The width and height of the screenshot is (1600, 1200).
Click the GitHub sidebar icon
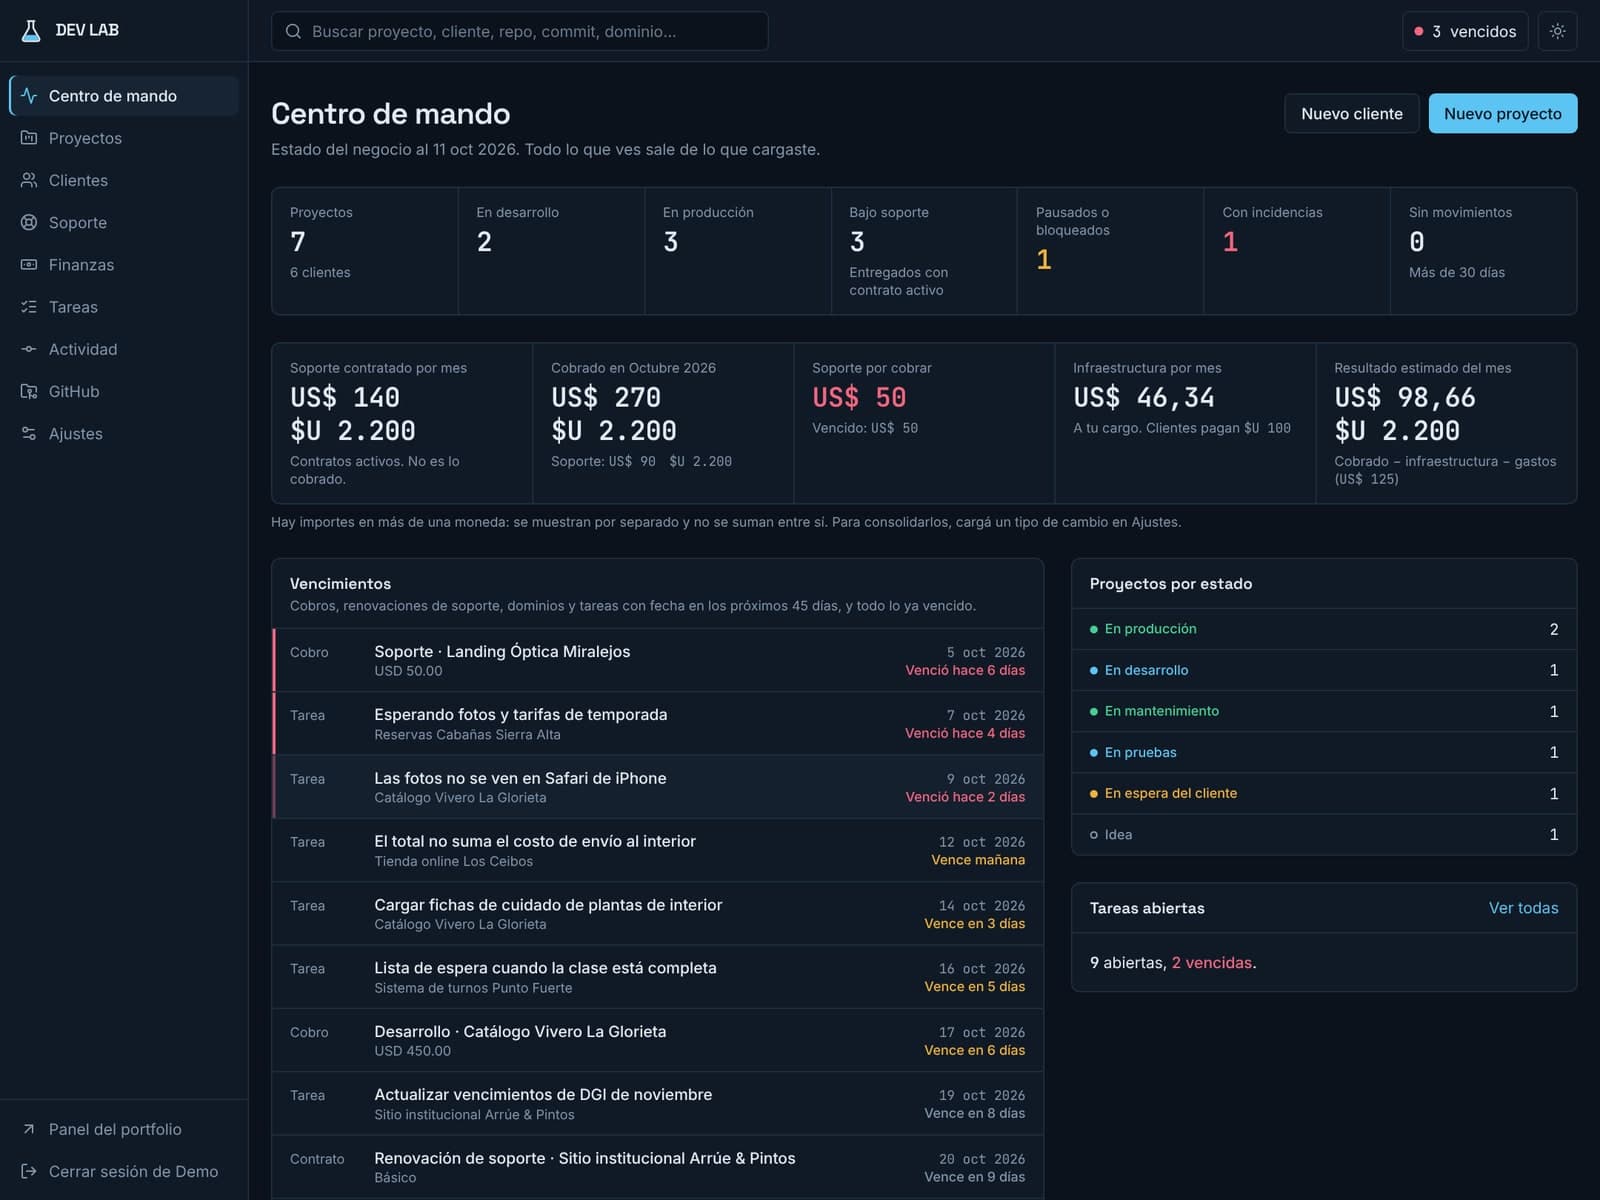click(29, 391)
